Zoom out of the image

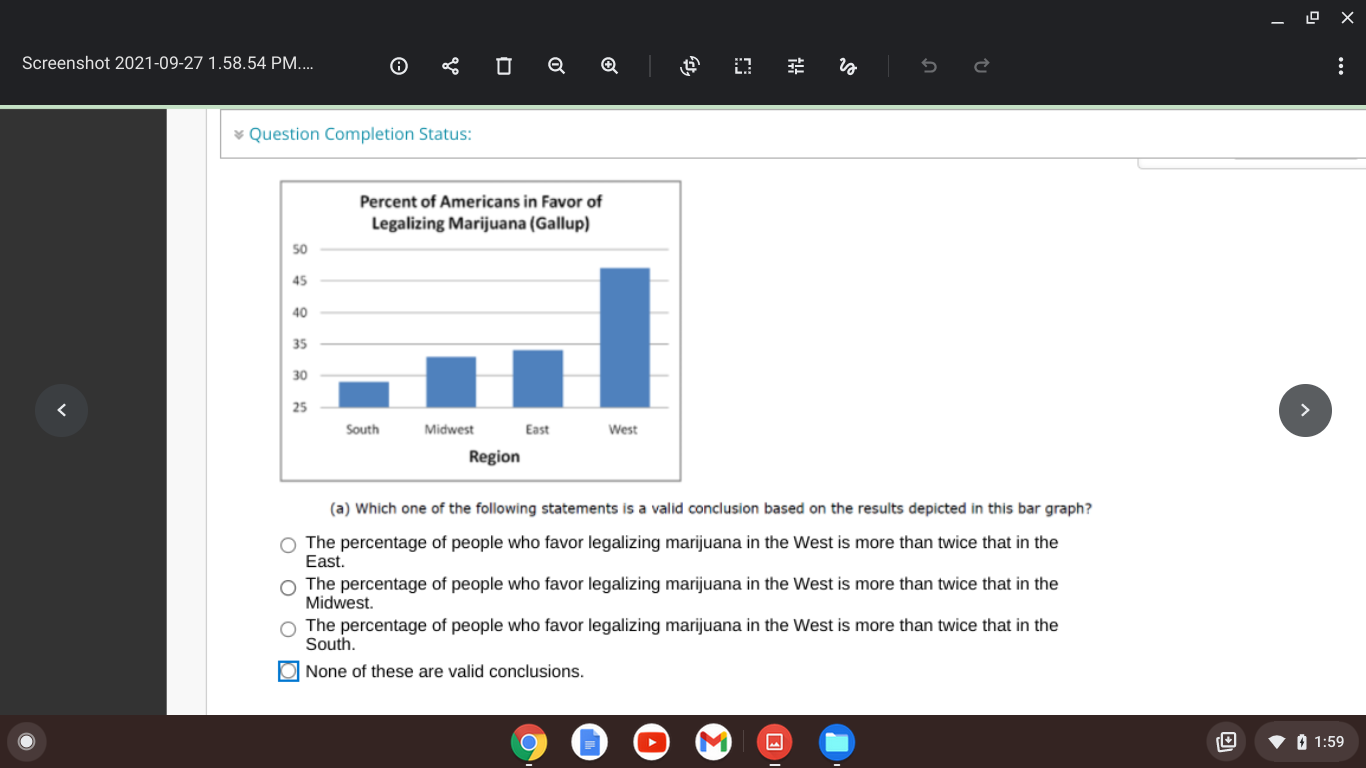pyautogui.click(x=556, y=66)
